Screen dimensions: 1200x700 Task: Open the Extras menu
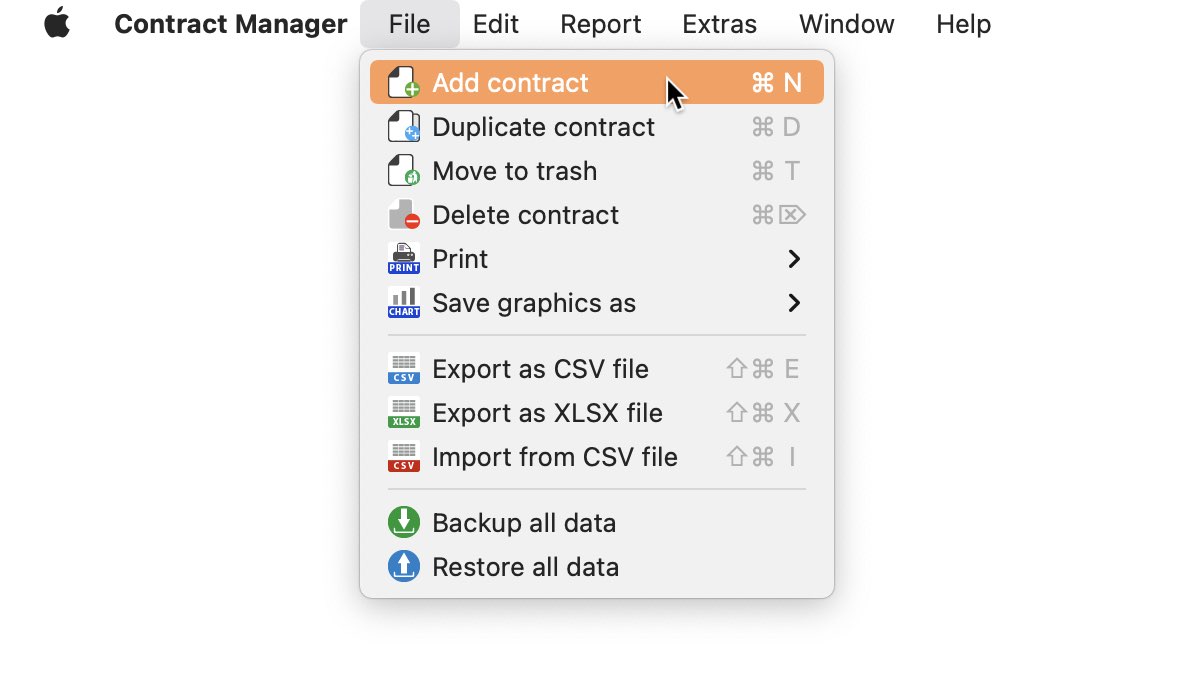coord(720,24)
